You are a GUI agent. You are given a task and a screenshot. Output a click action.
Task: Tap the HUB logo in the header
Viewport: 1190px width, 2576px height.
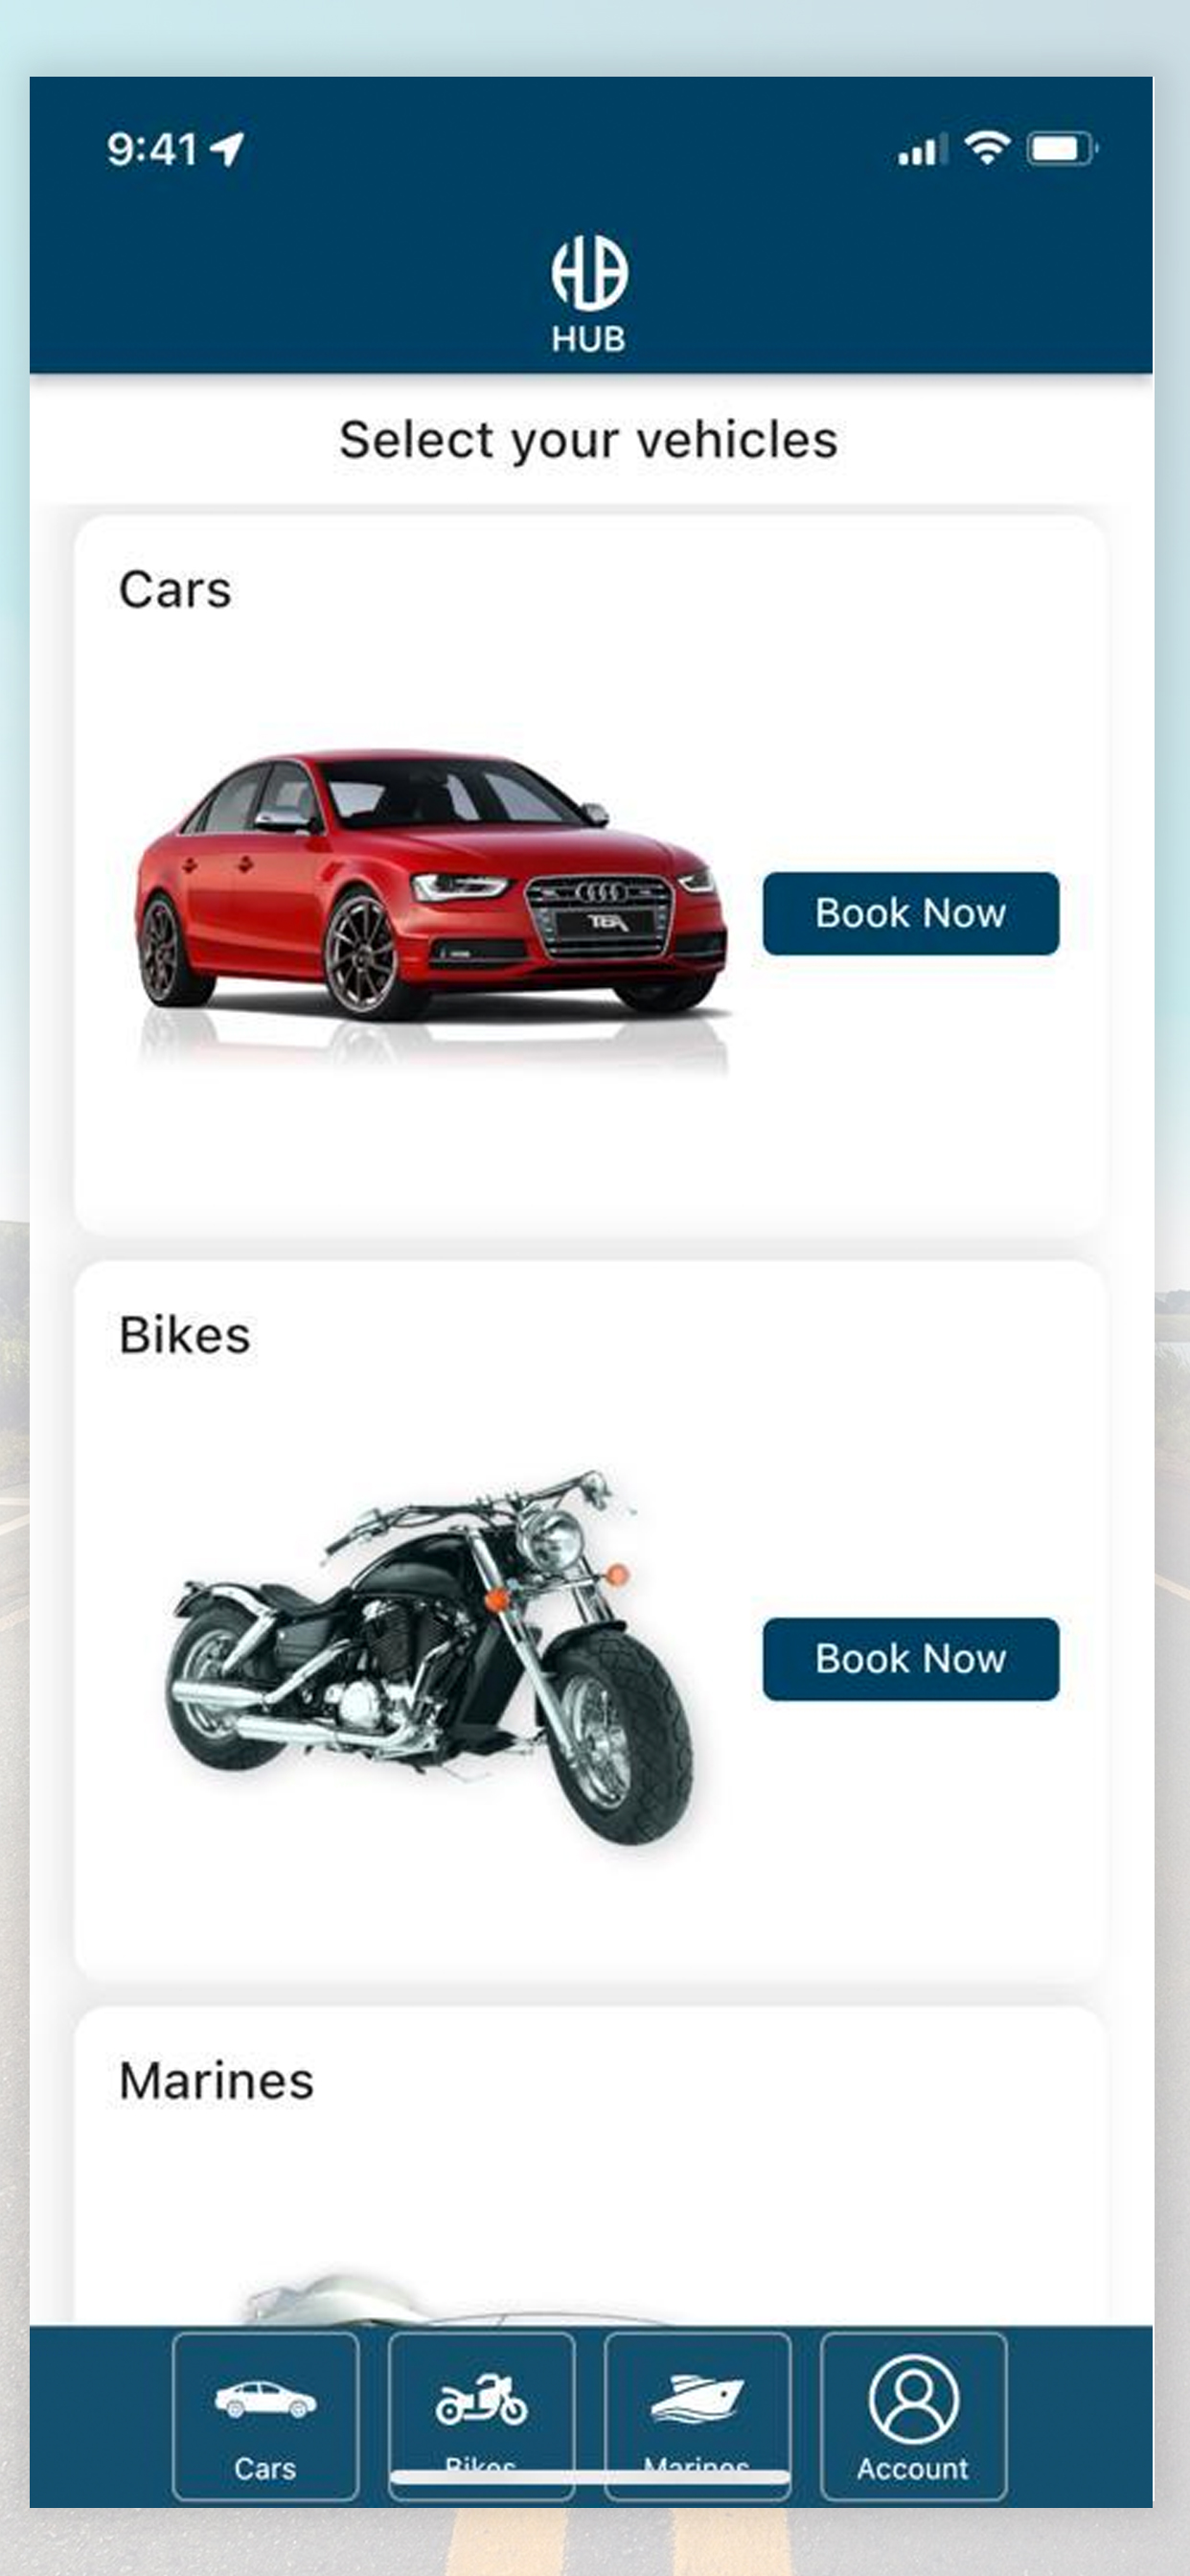(x=589, y=294)
